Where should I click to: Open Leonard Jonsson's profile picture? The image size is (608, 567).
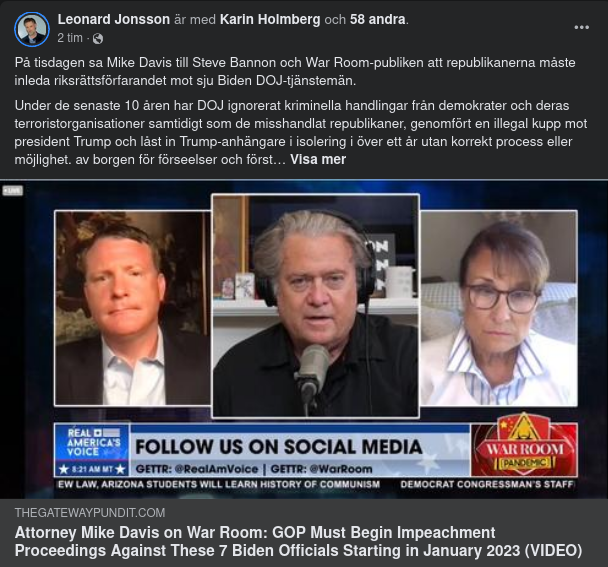point(32,29)
